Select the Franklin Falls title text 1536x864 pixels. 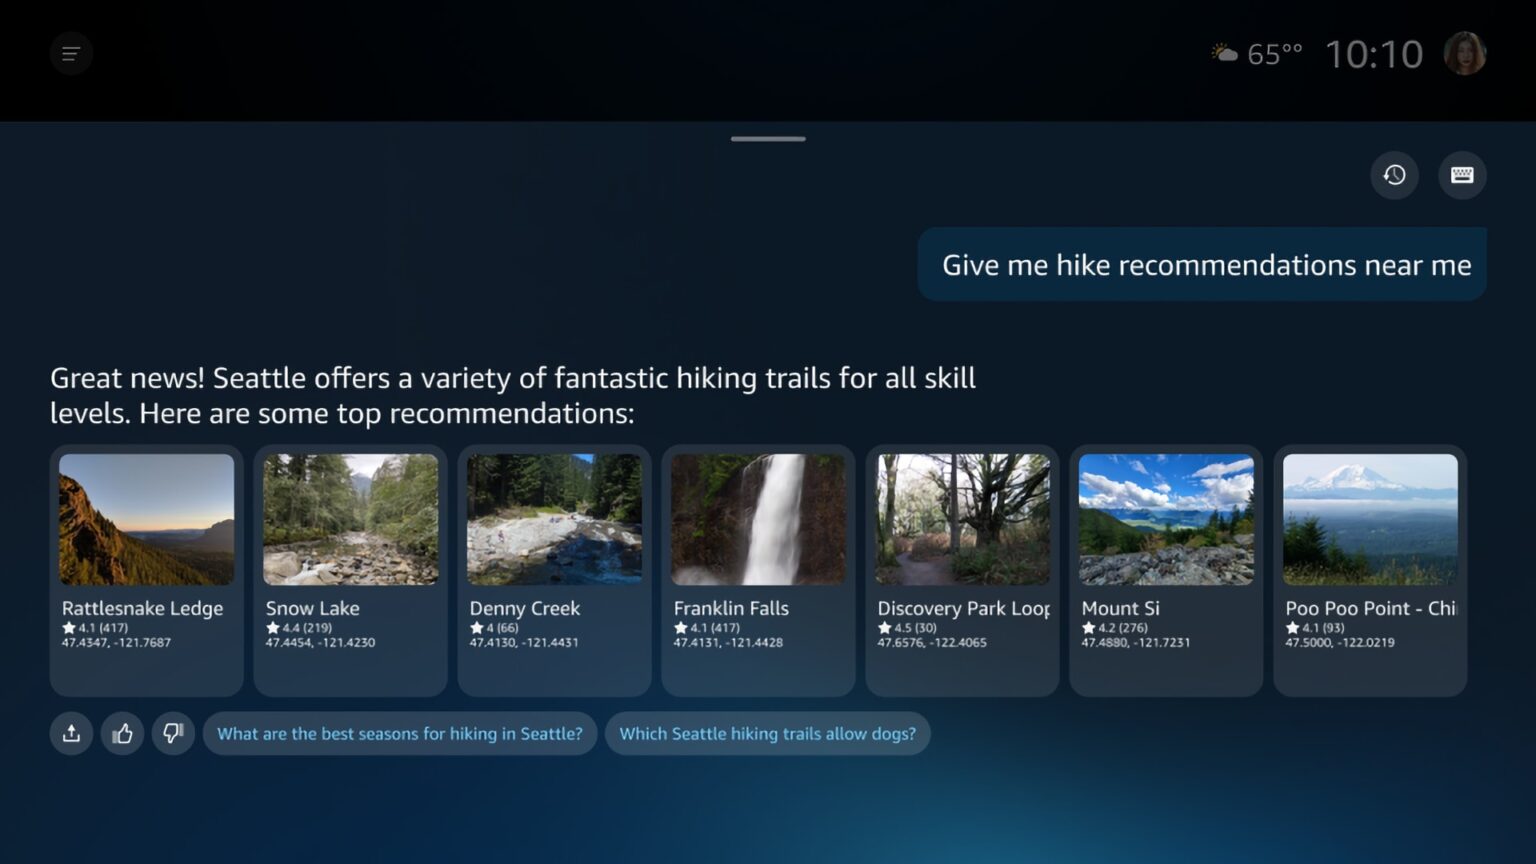pyautogui.click(x=731, y=608)
